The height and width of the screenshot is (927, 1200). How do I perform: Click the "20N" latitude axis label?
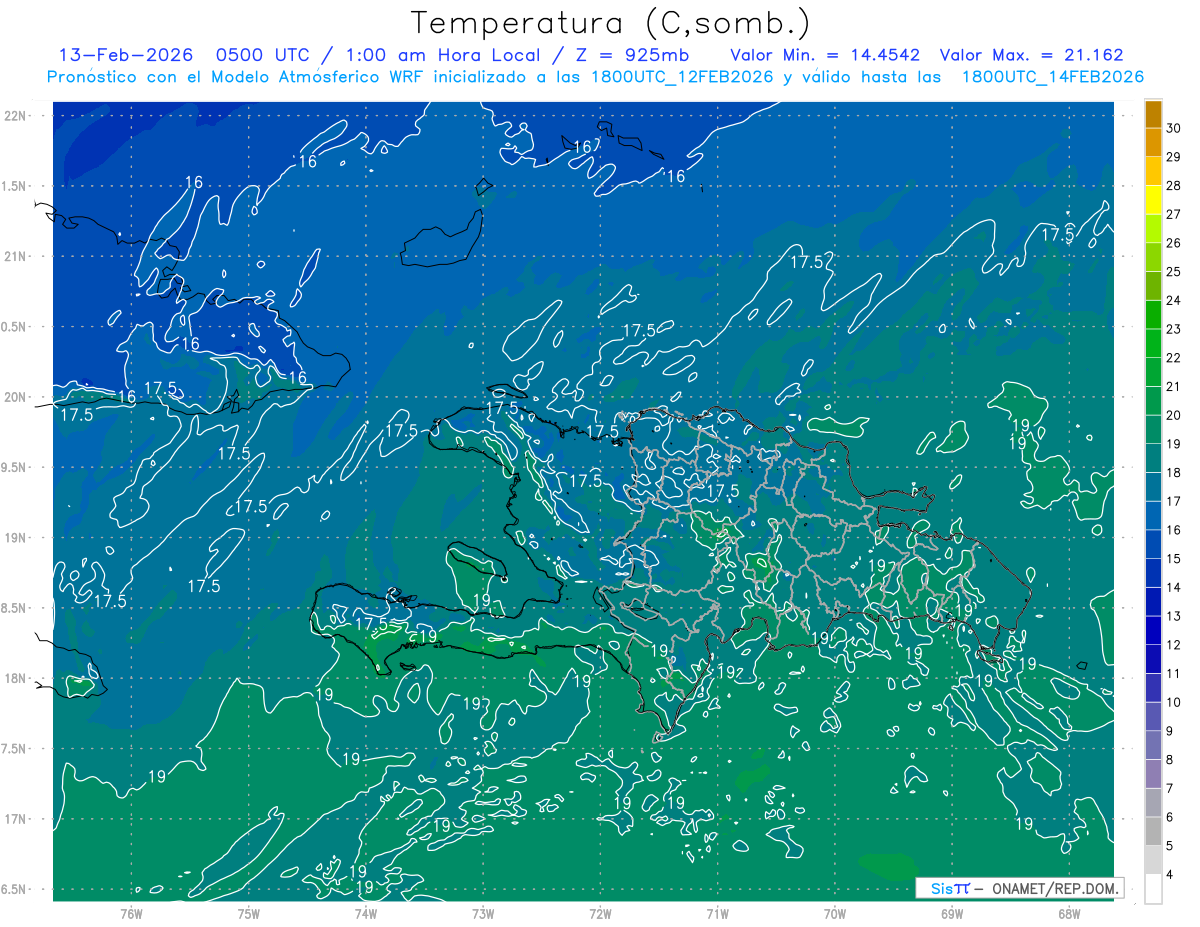click(16, 397)
